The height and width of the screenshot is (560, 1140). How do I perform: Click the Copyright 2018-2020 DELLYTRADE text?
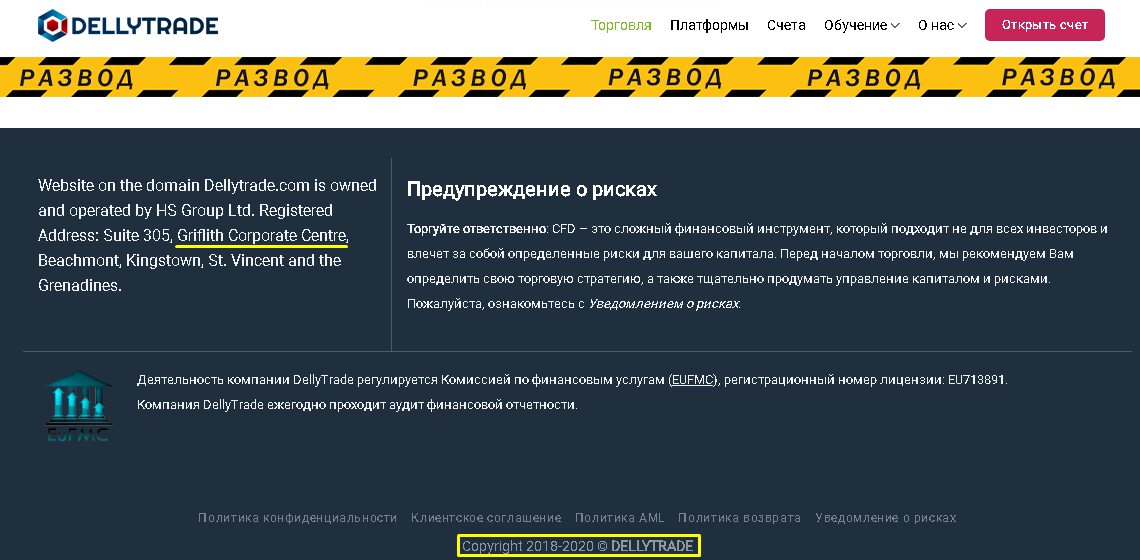(578, 545)
